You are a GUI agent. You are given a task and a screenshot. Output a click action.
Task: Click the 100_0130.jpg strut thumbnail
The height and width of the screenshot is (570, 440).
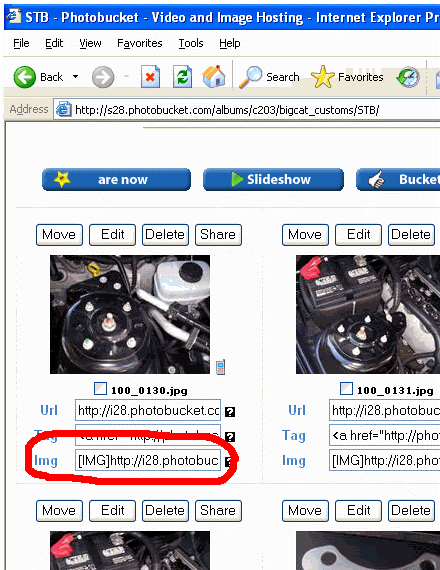(130, 314)
